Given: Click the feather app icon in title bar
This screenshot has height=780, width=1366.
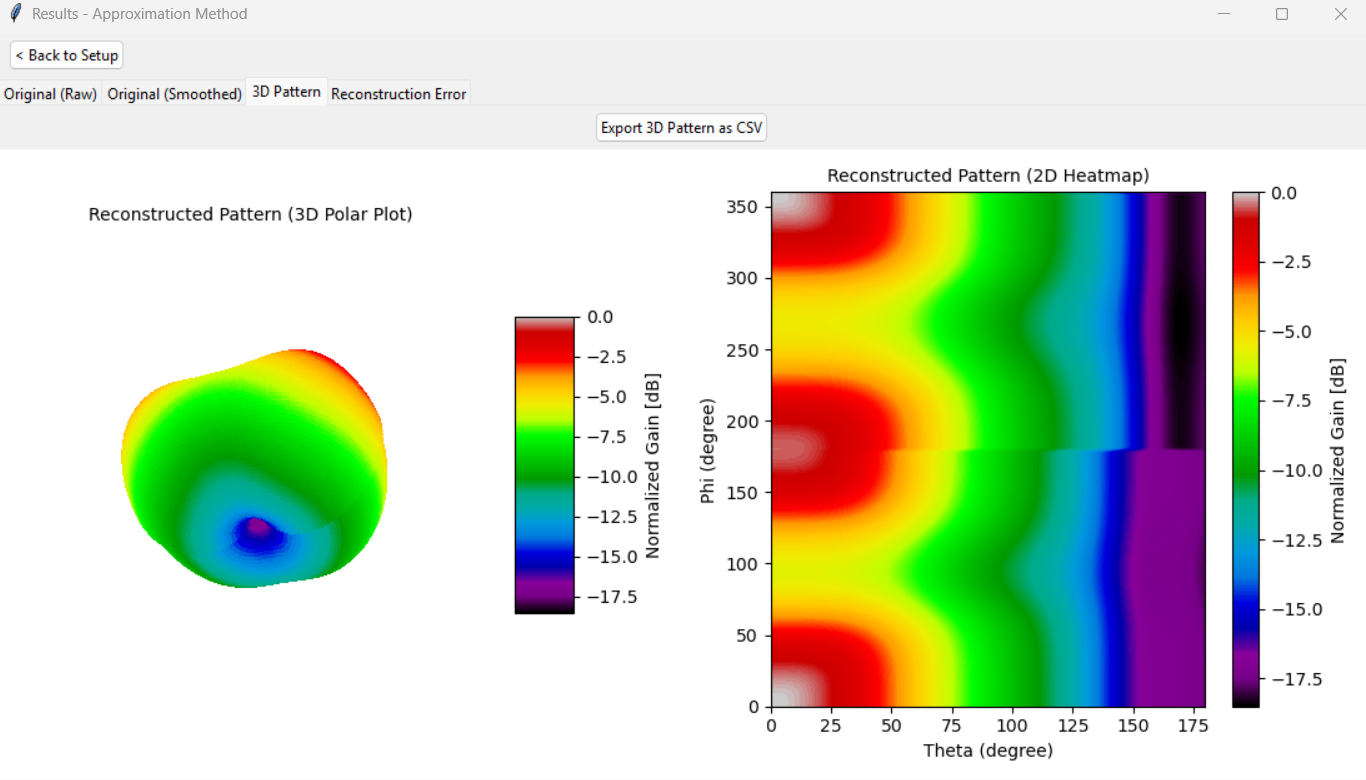Looking at the screenshot, I should pyautogui.click(x=15, y=14).
